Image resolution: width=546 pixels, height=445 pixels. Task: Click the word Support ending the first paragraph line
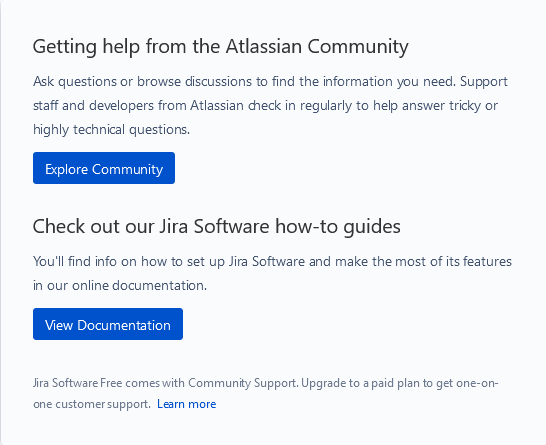click(484, 82)
